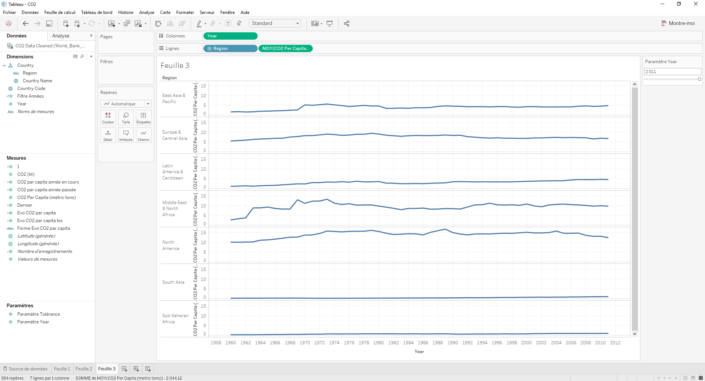Click the Montre-moi button
The width and height of the screenshot is (705, 381).
click(678, 23)
